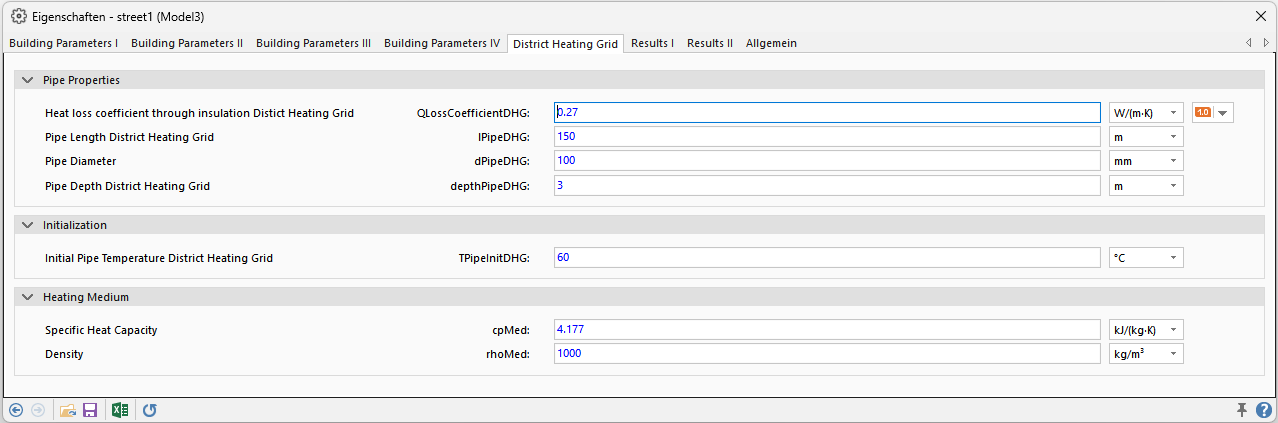Click the 'Pipe Depth District Heating Grid' label
Viewport: 1278px width, 423px height.
[x=127, y=186]
